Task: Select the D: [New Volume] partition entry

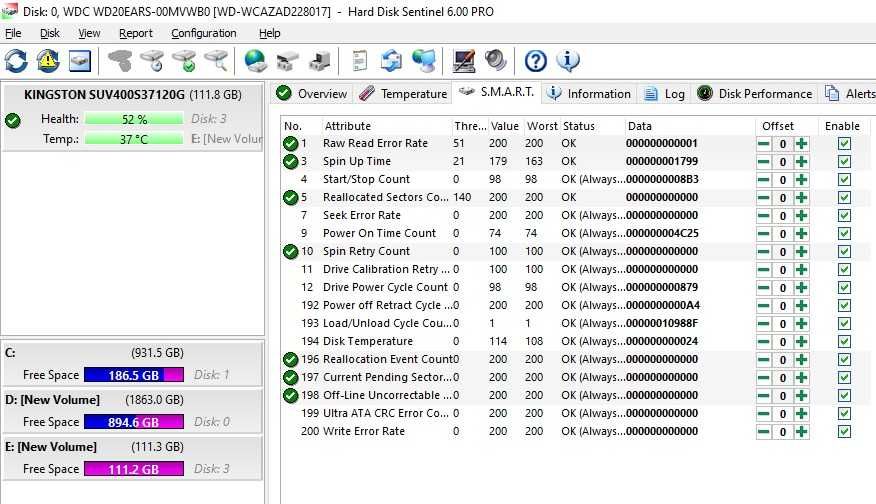Action: [132, 411]
